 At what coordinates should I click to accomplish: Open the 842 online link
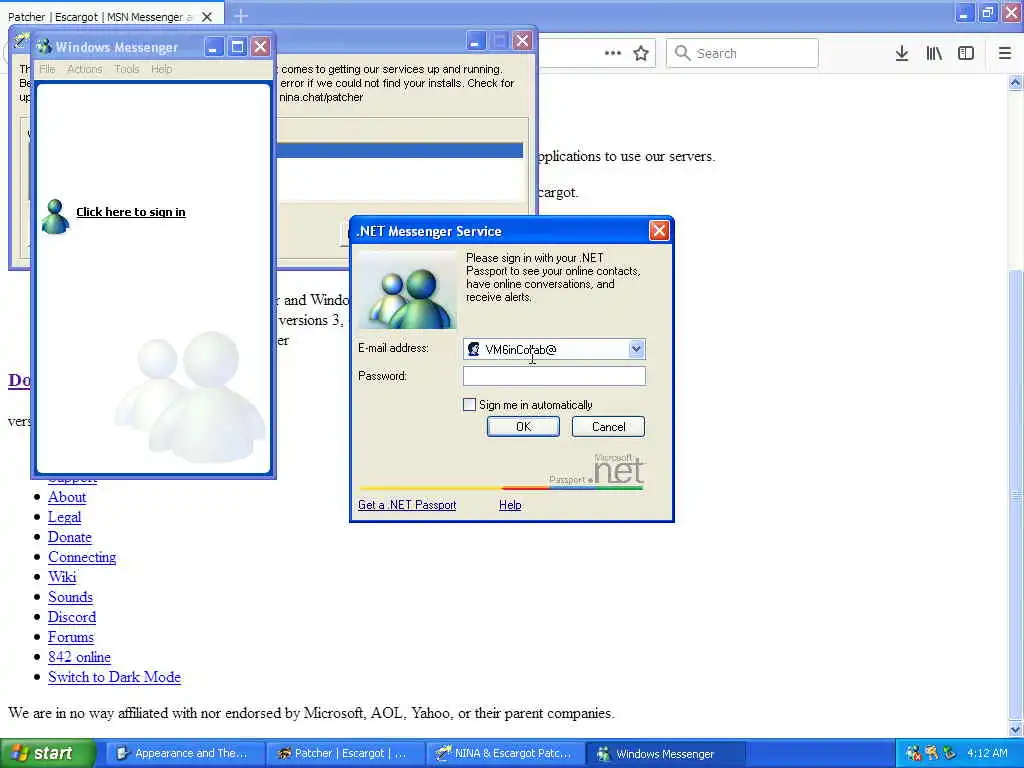80,658
